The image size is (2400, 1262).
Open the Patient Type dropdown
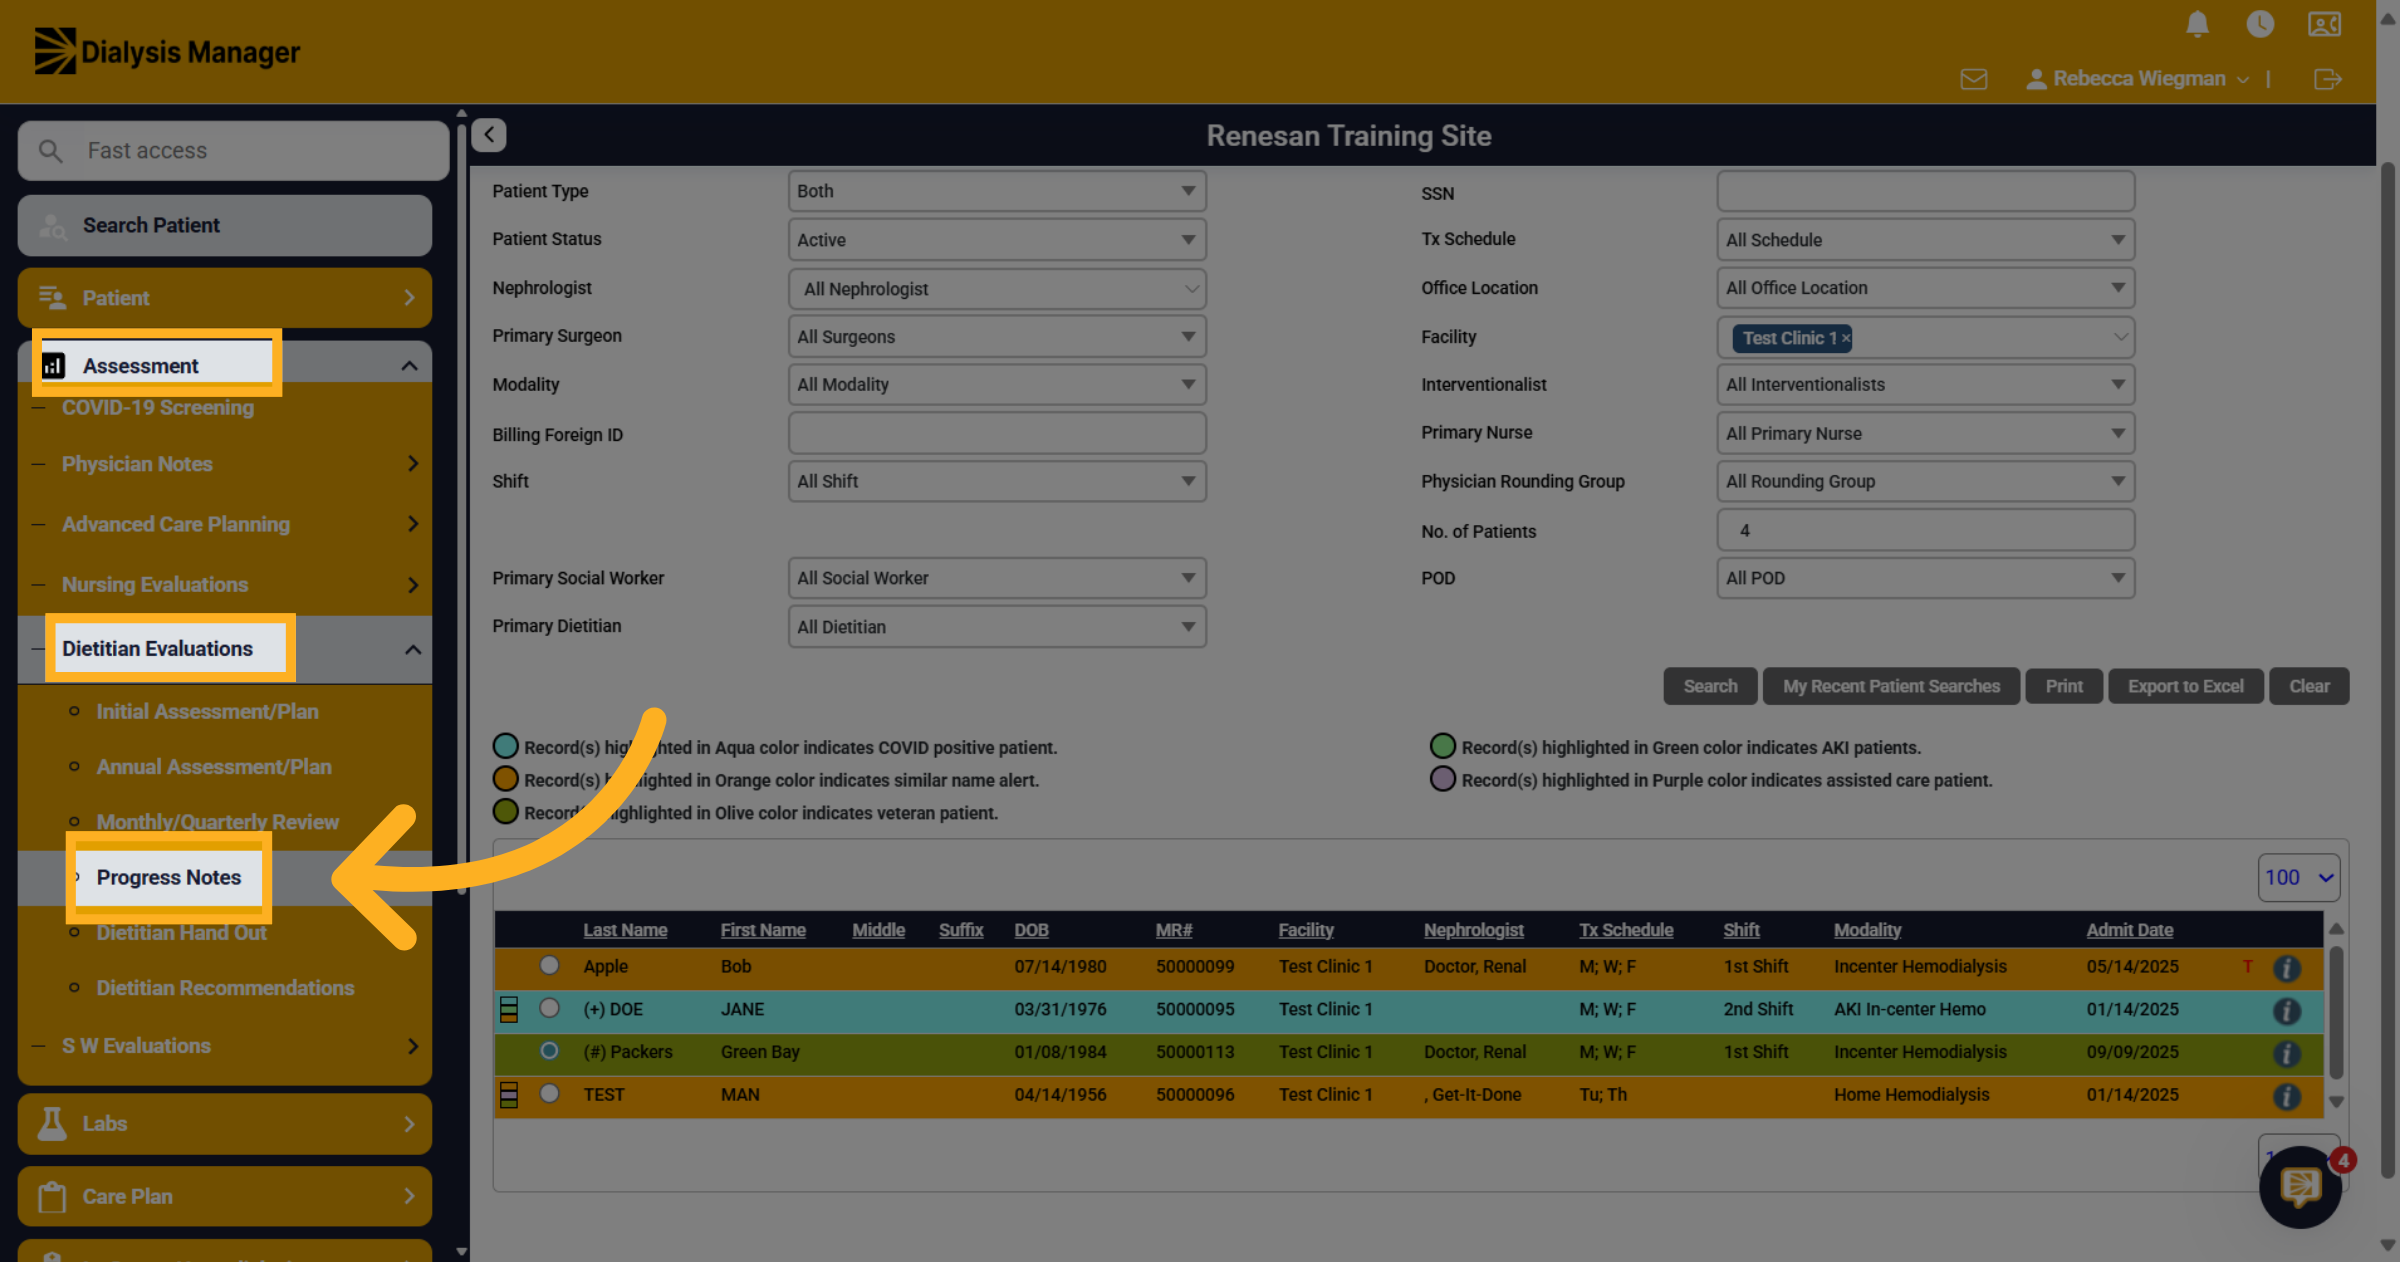click(x=997, y=191)
